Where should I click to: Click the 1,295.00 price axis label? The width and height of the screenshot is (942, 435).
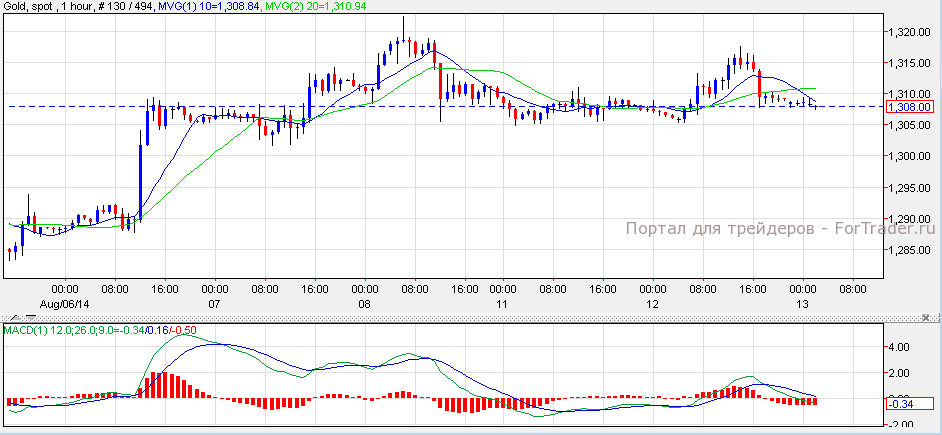point(908,187)
